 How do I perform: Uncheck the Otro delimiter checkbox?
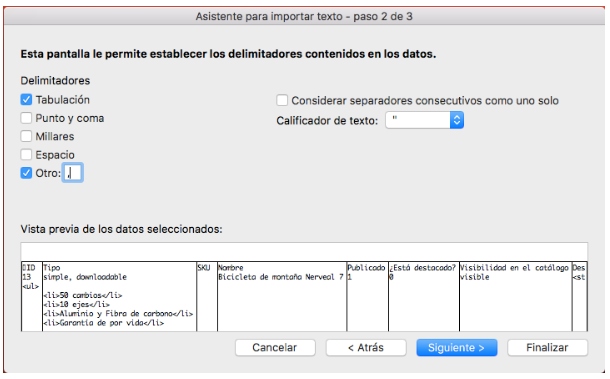coord(26,173)
